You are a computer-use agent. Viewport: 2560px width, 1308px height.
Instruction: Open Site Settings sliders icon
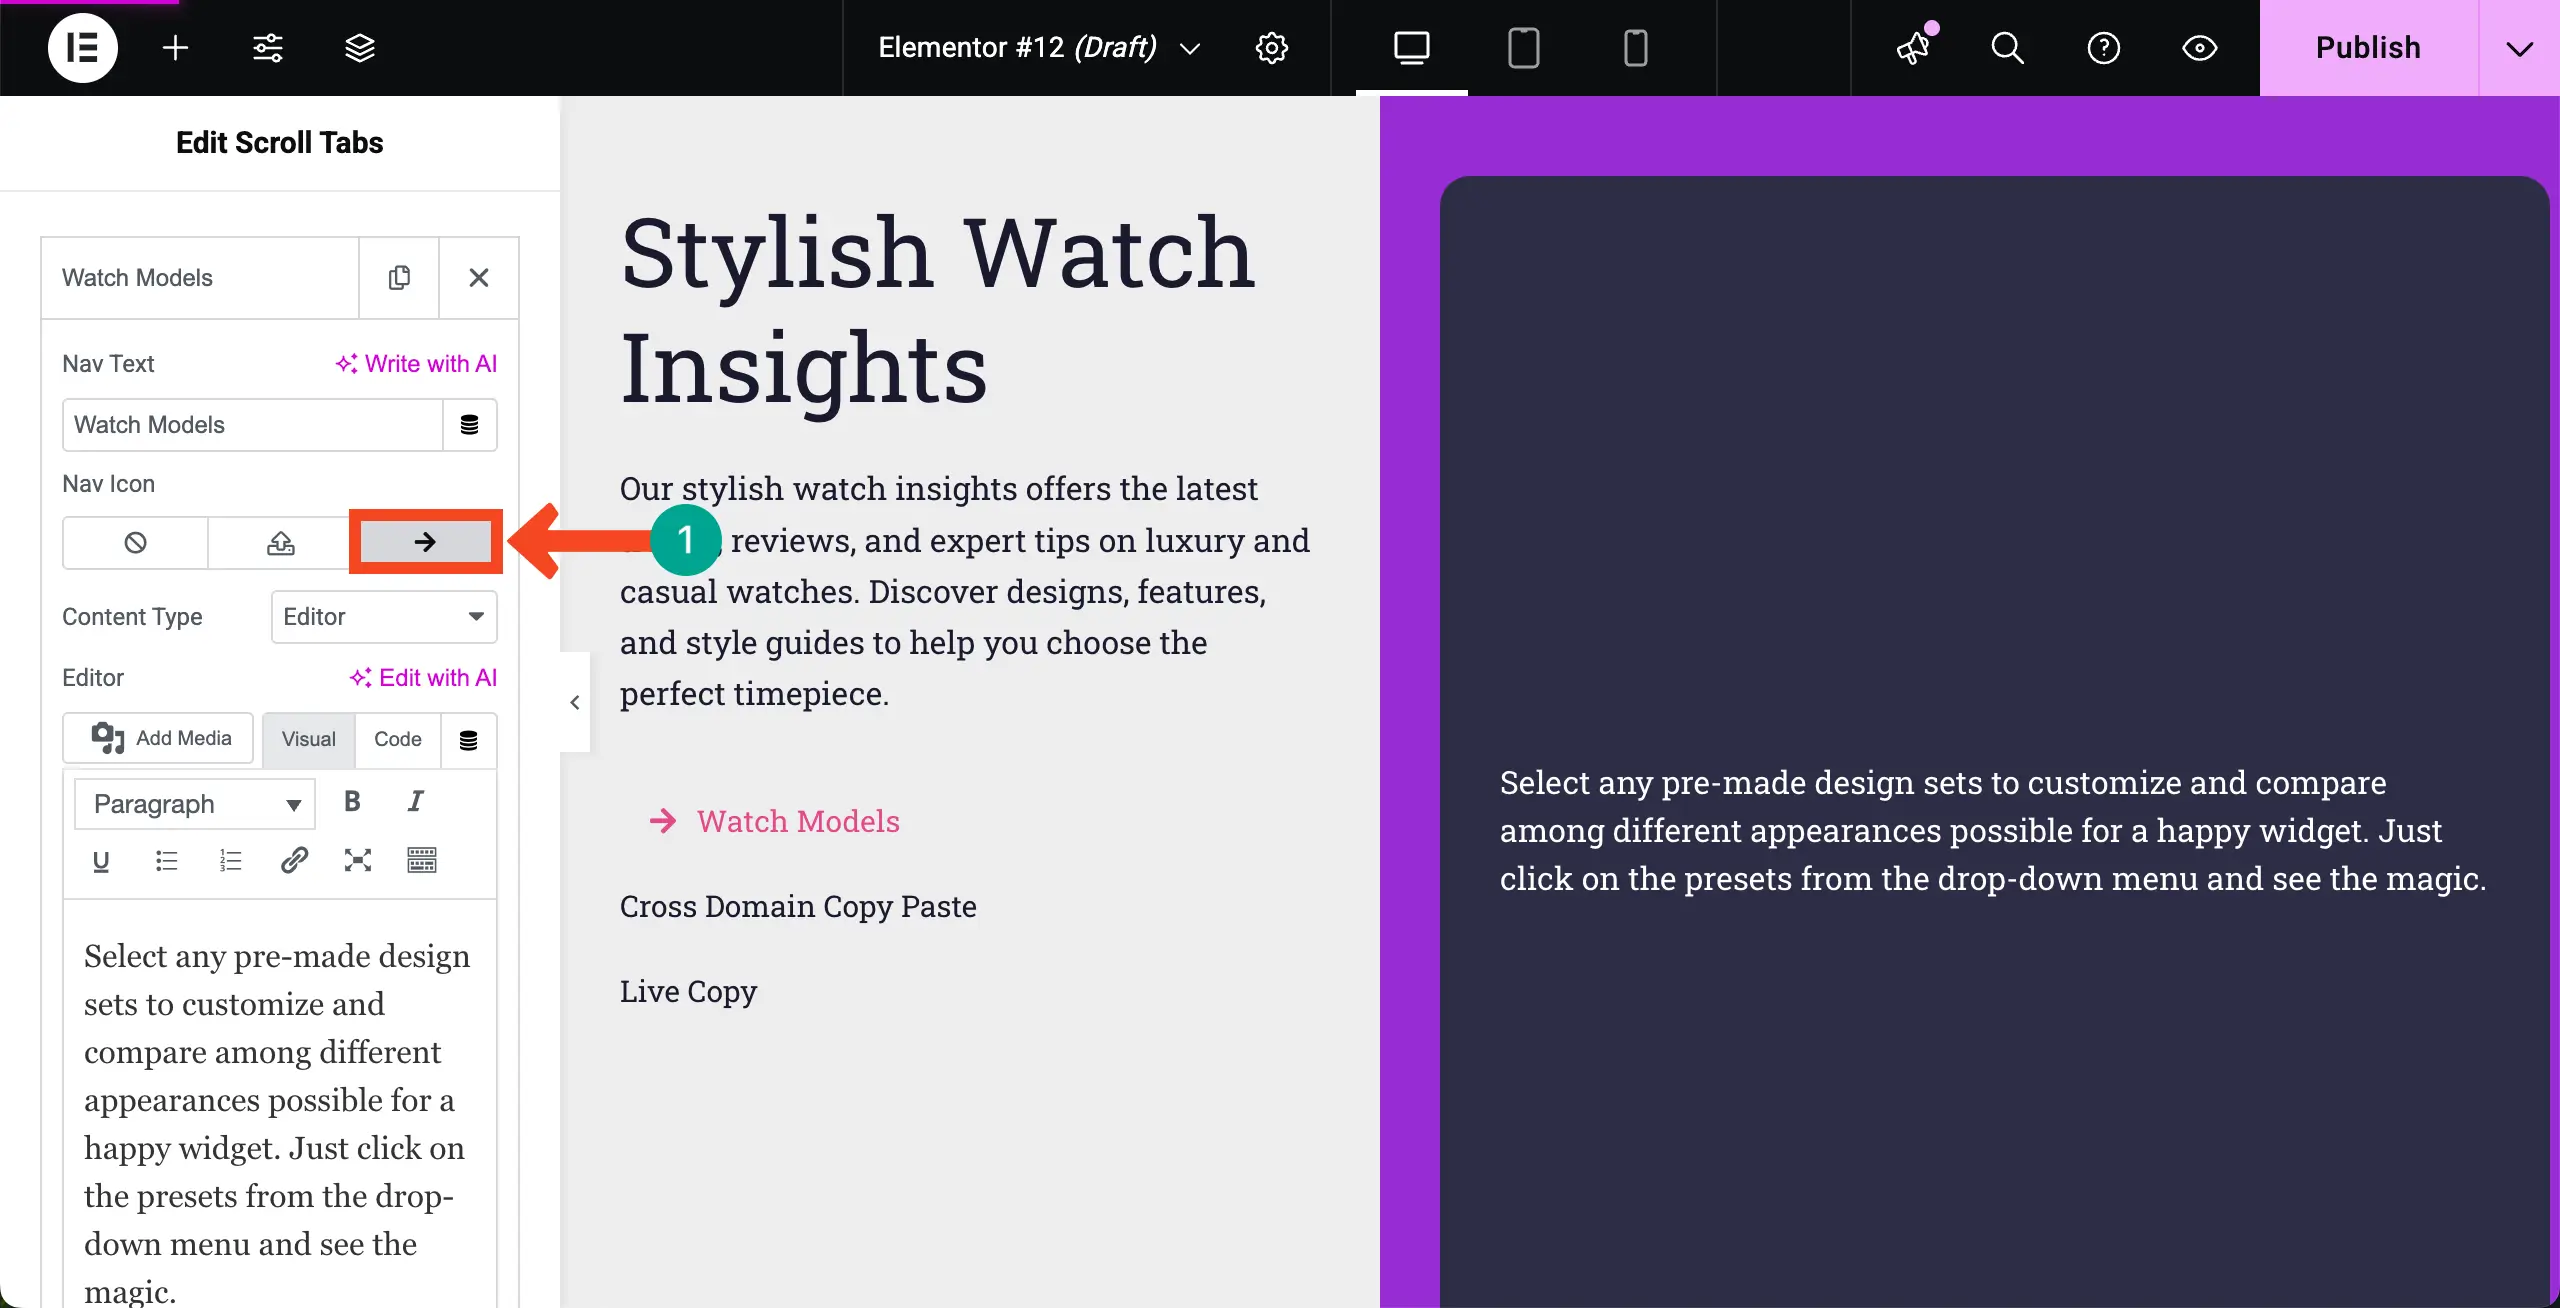point(267,47)
